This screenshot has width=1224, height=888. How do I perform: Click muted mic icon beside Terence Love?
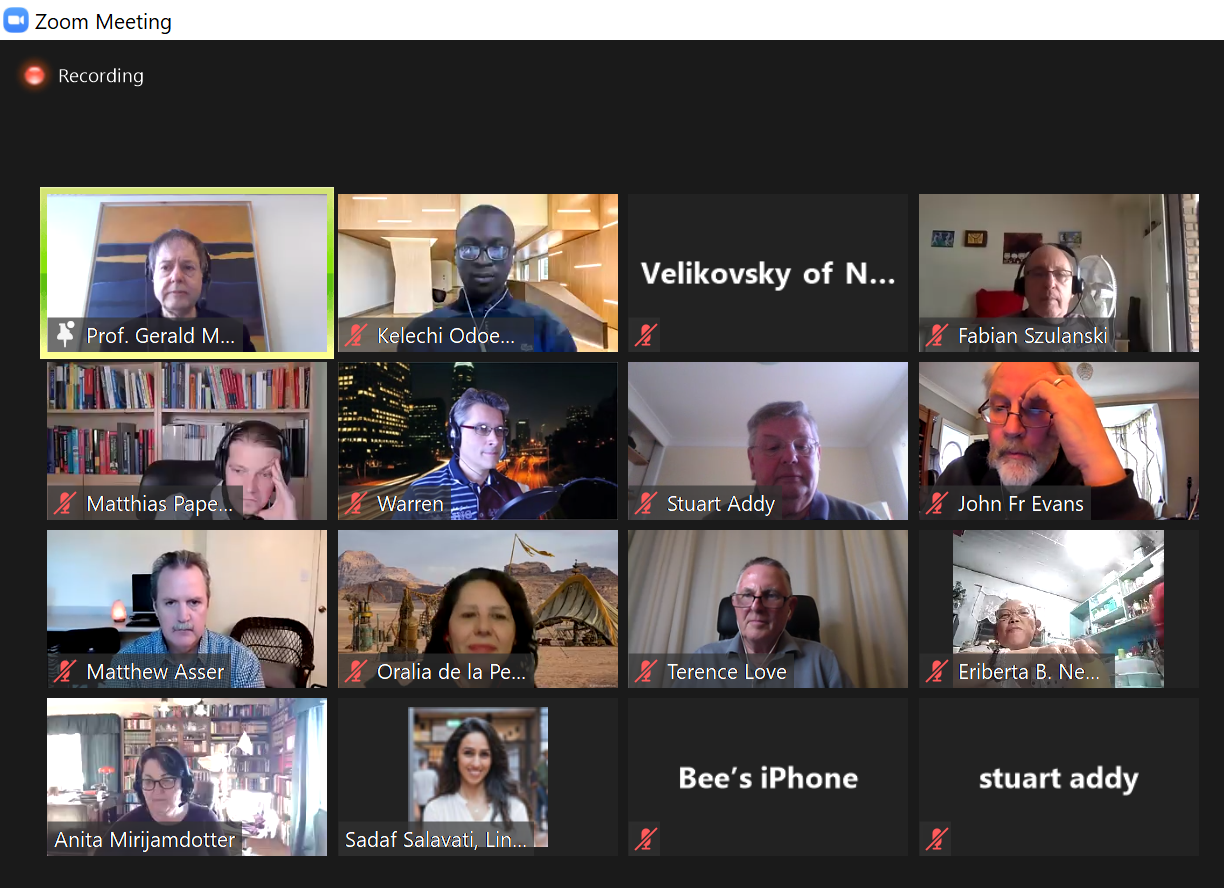[x=646, y=671]
